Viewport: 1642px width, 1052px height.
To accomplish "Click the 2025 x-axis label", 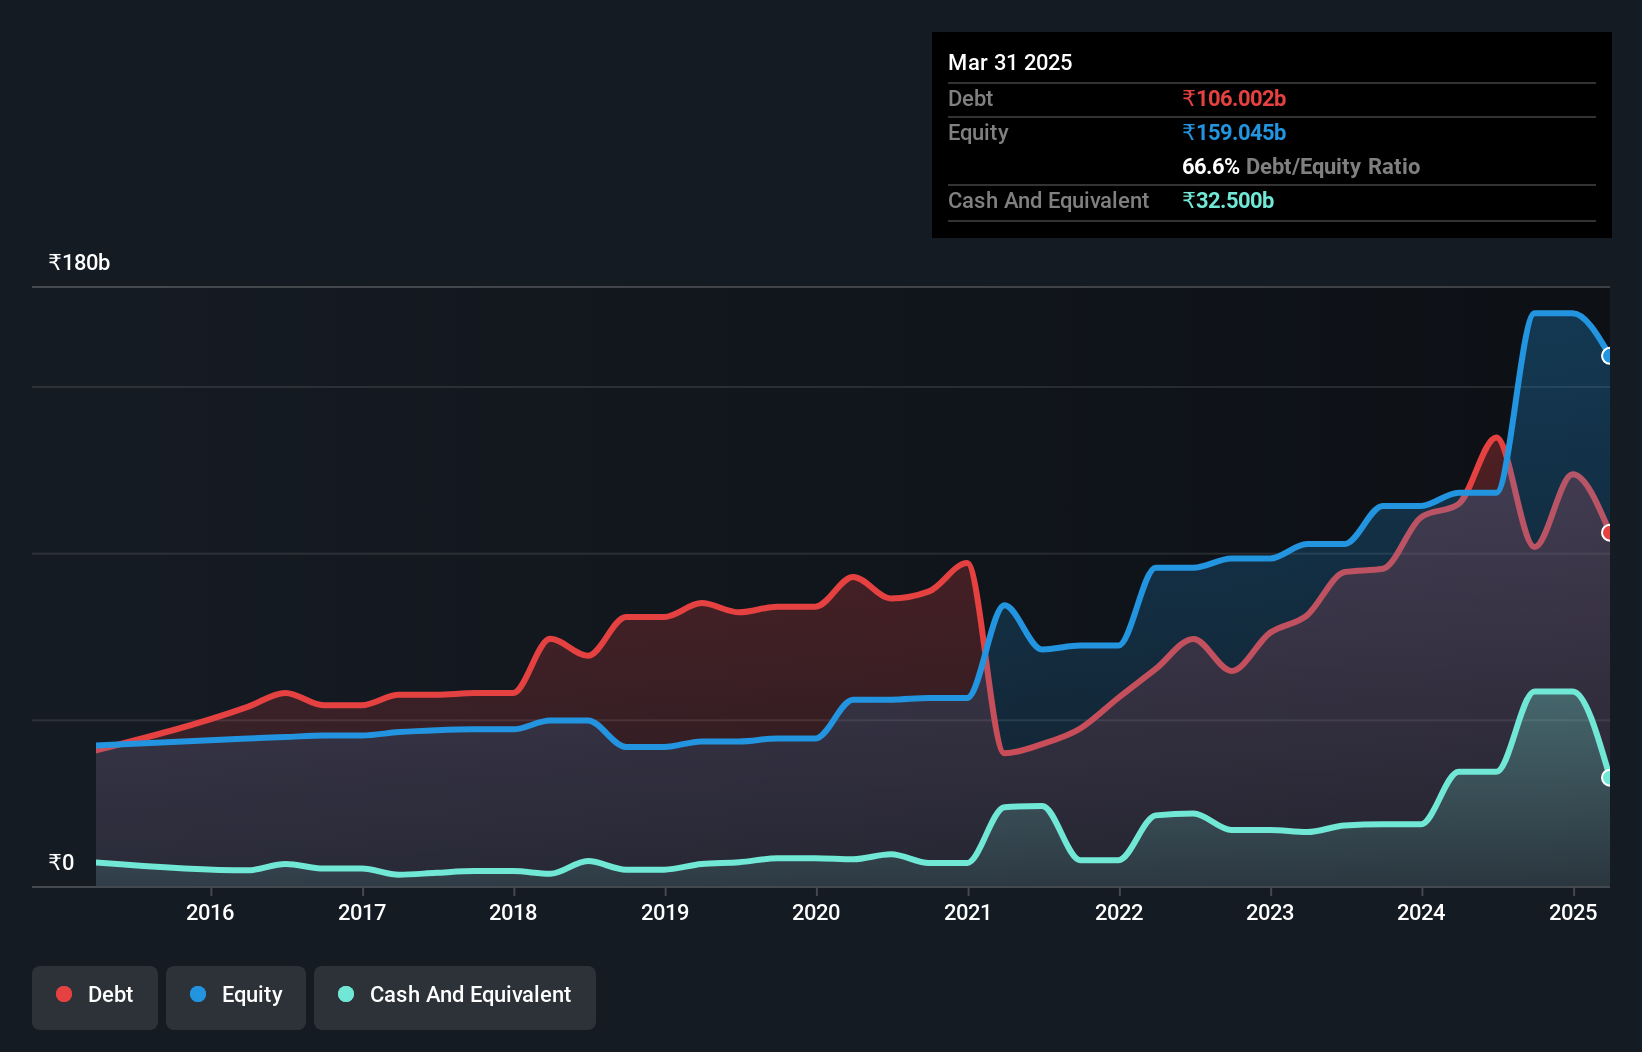I will pos(1573,912).
